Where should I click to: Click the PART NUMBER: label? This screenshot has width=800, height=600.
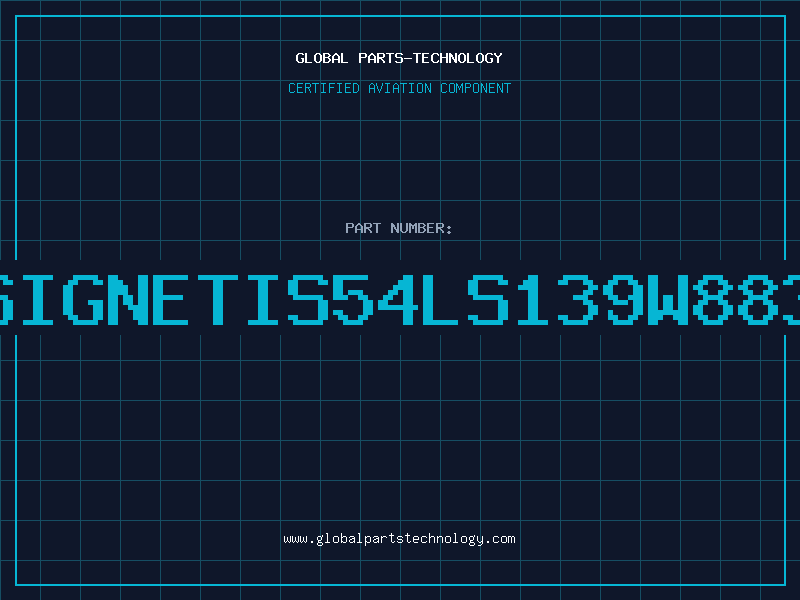click(399, 228)
